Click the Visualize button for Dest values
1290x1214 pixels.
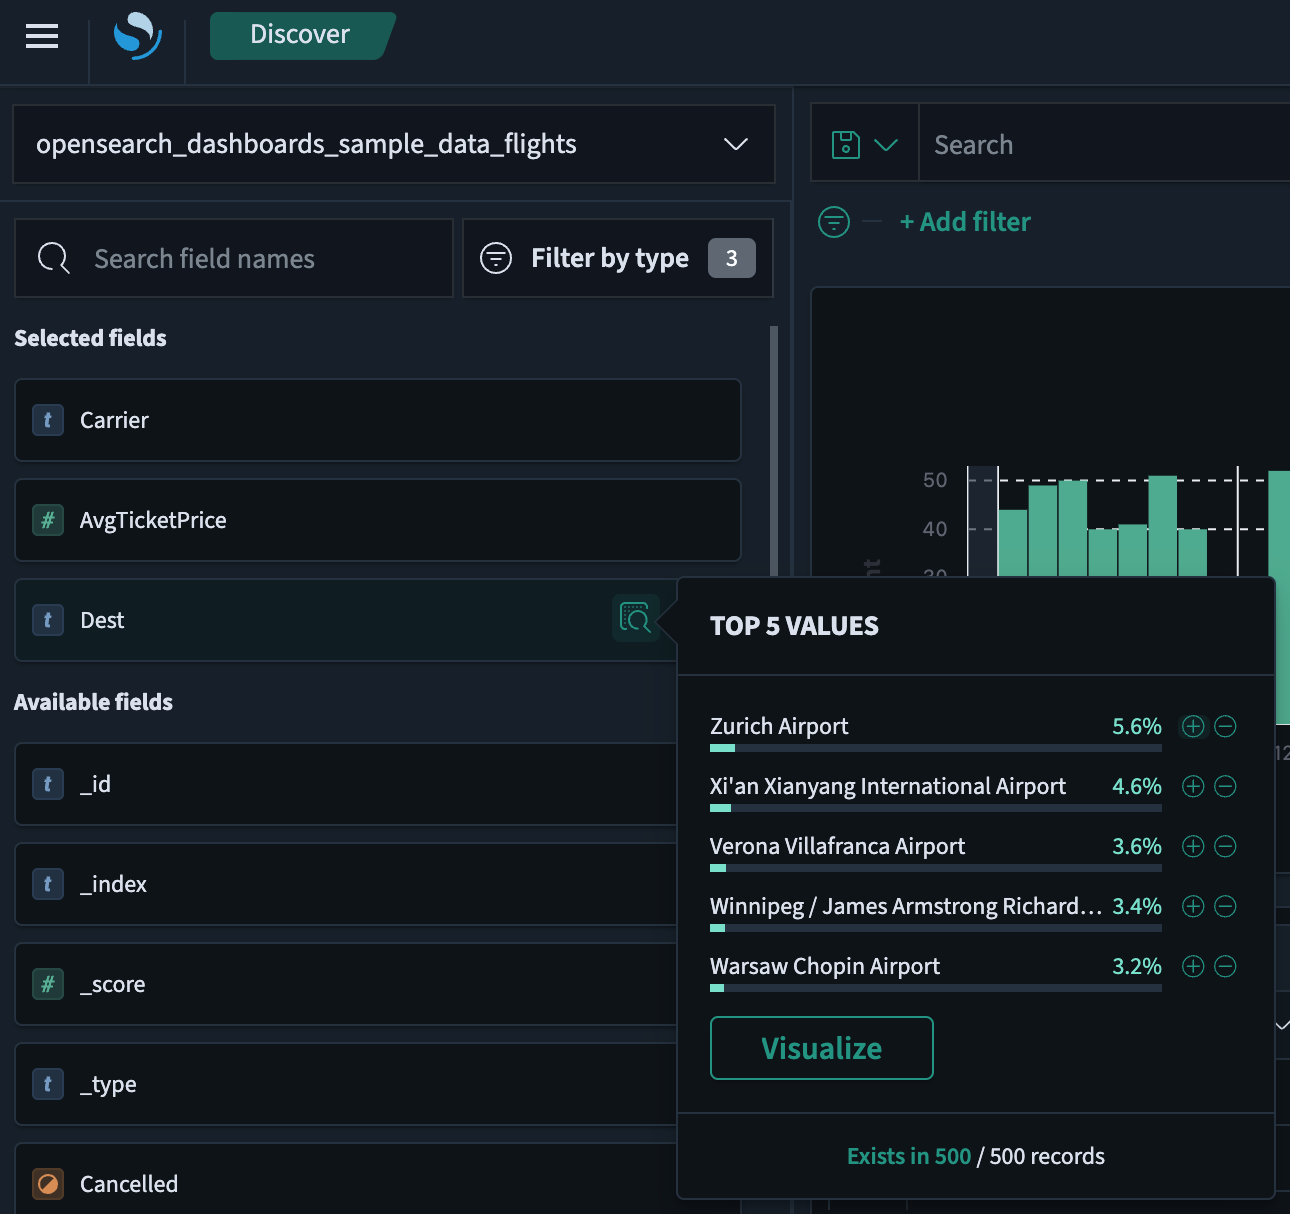point(821,1047)
